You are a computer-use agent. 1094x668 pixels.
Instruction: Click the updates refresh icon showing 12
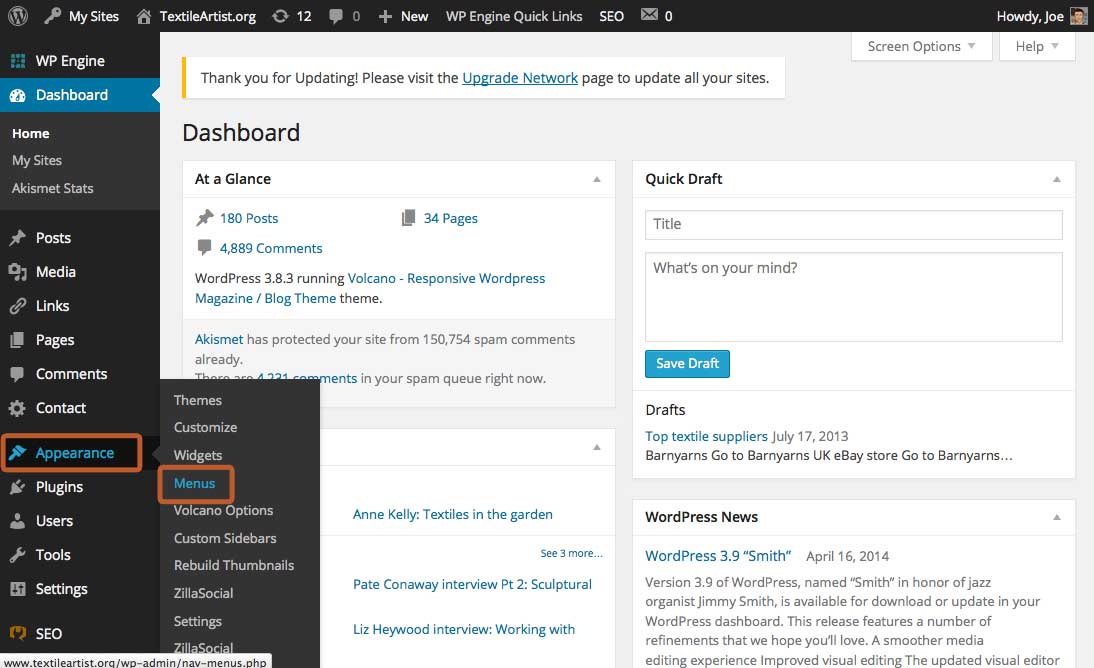[280, 16]
